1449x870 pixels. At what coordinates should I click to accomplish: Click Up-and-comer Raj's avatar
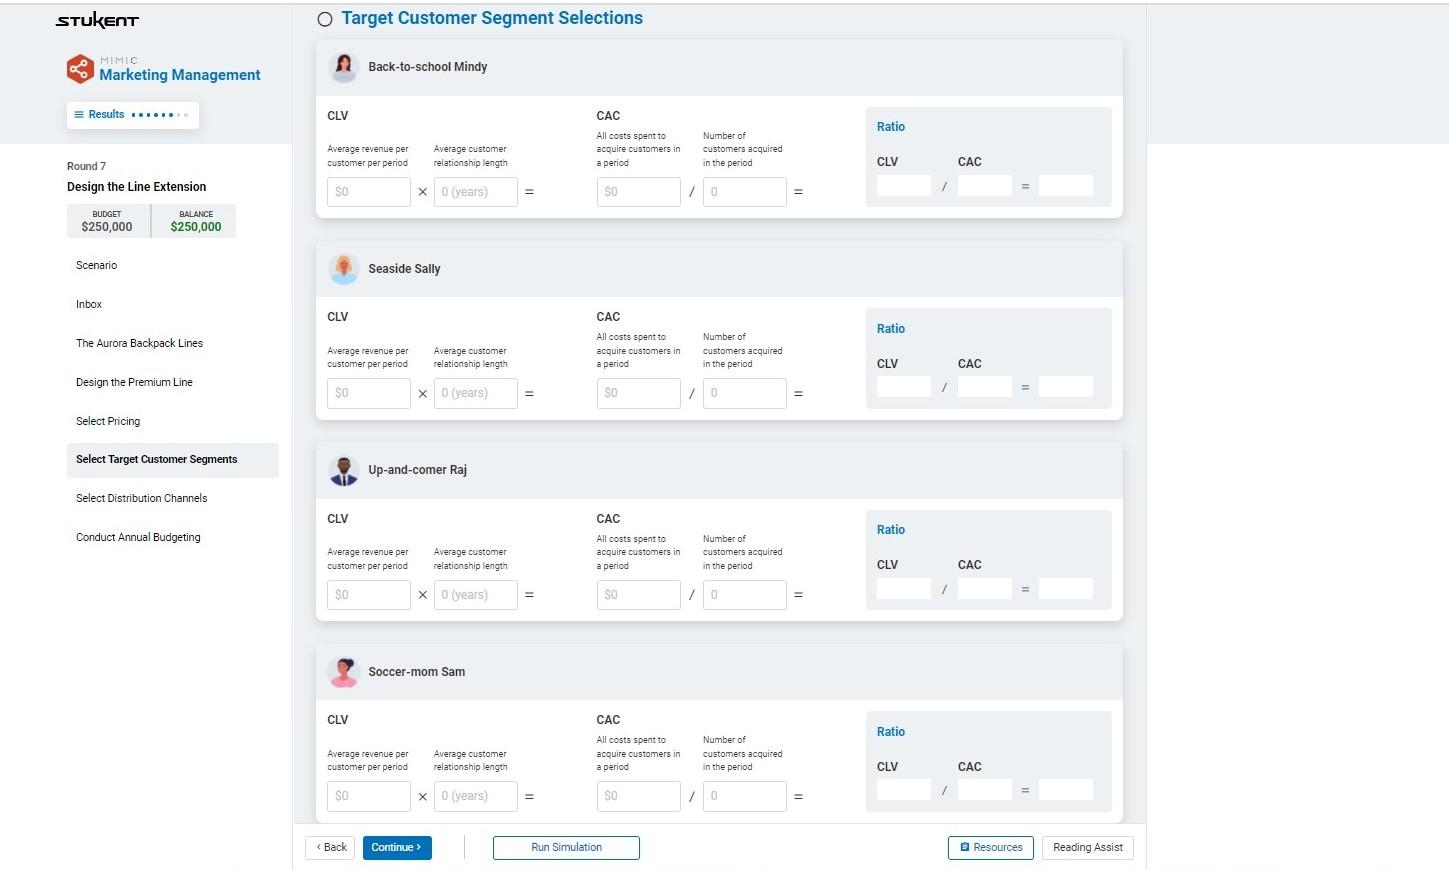[343, 469]
